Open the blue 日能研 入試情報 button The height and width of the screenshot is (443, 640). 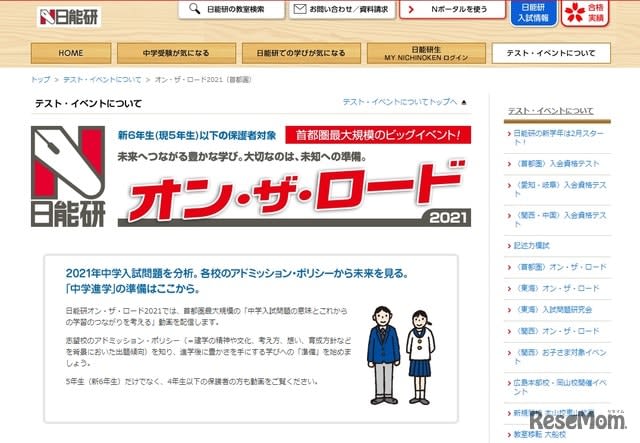pos(533,13)
